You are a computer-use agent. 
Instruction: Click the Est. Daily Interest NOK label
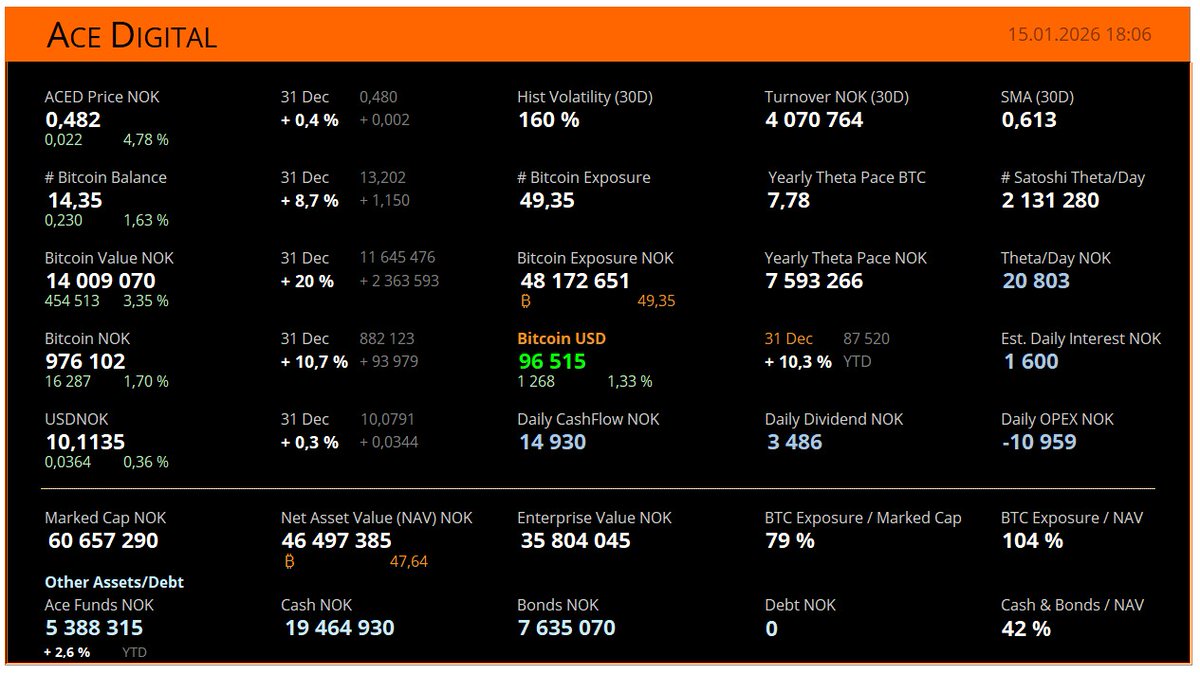click(x=1081, y=339)
